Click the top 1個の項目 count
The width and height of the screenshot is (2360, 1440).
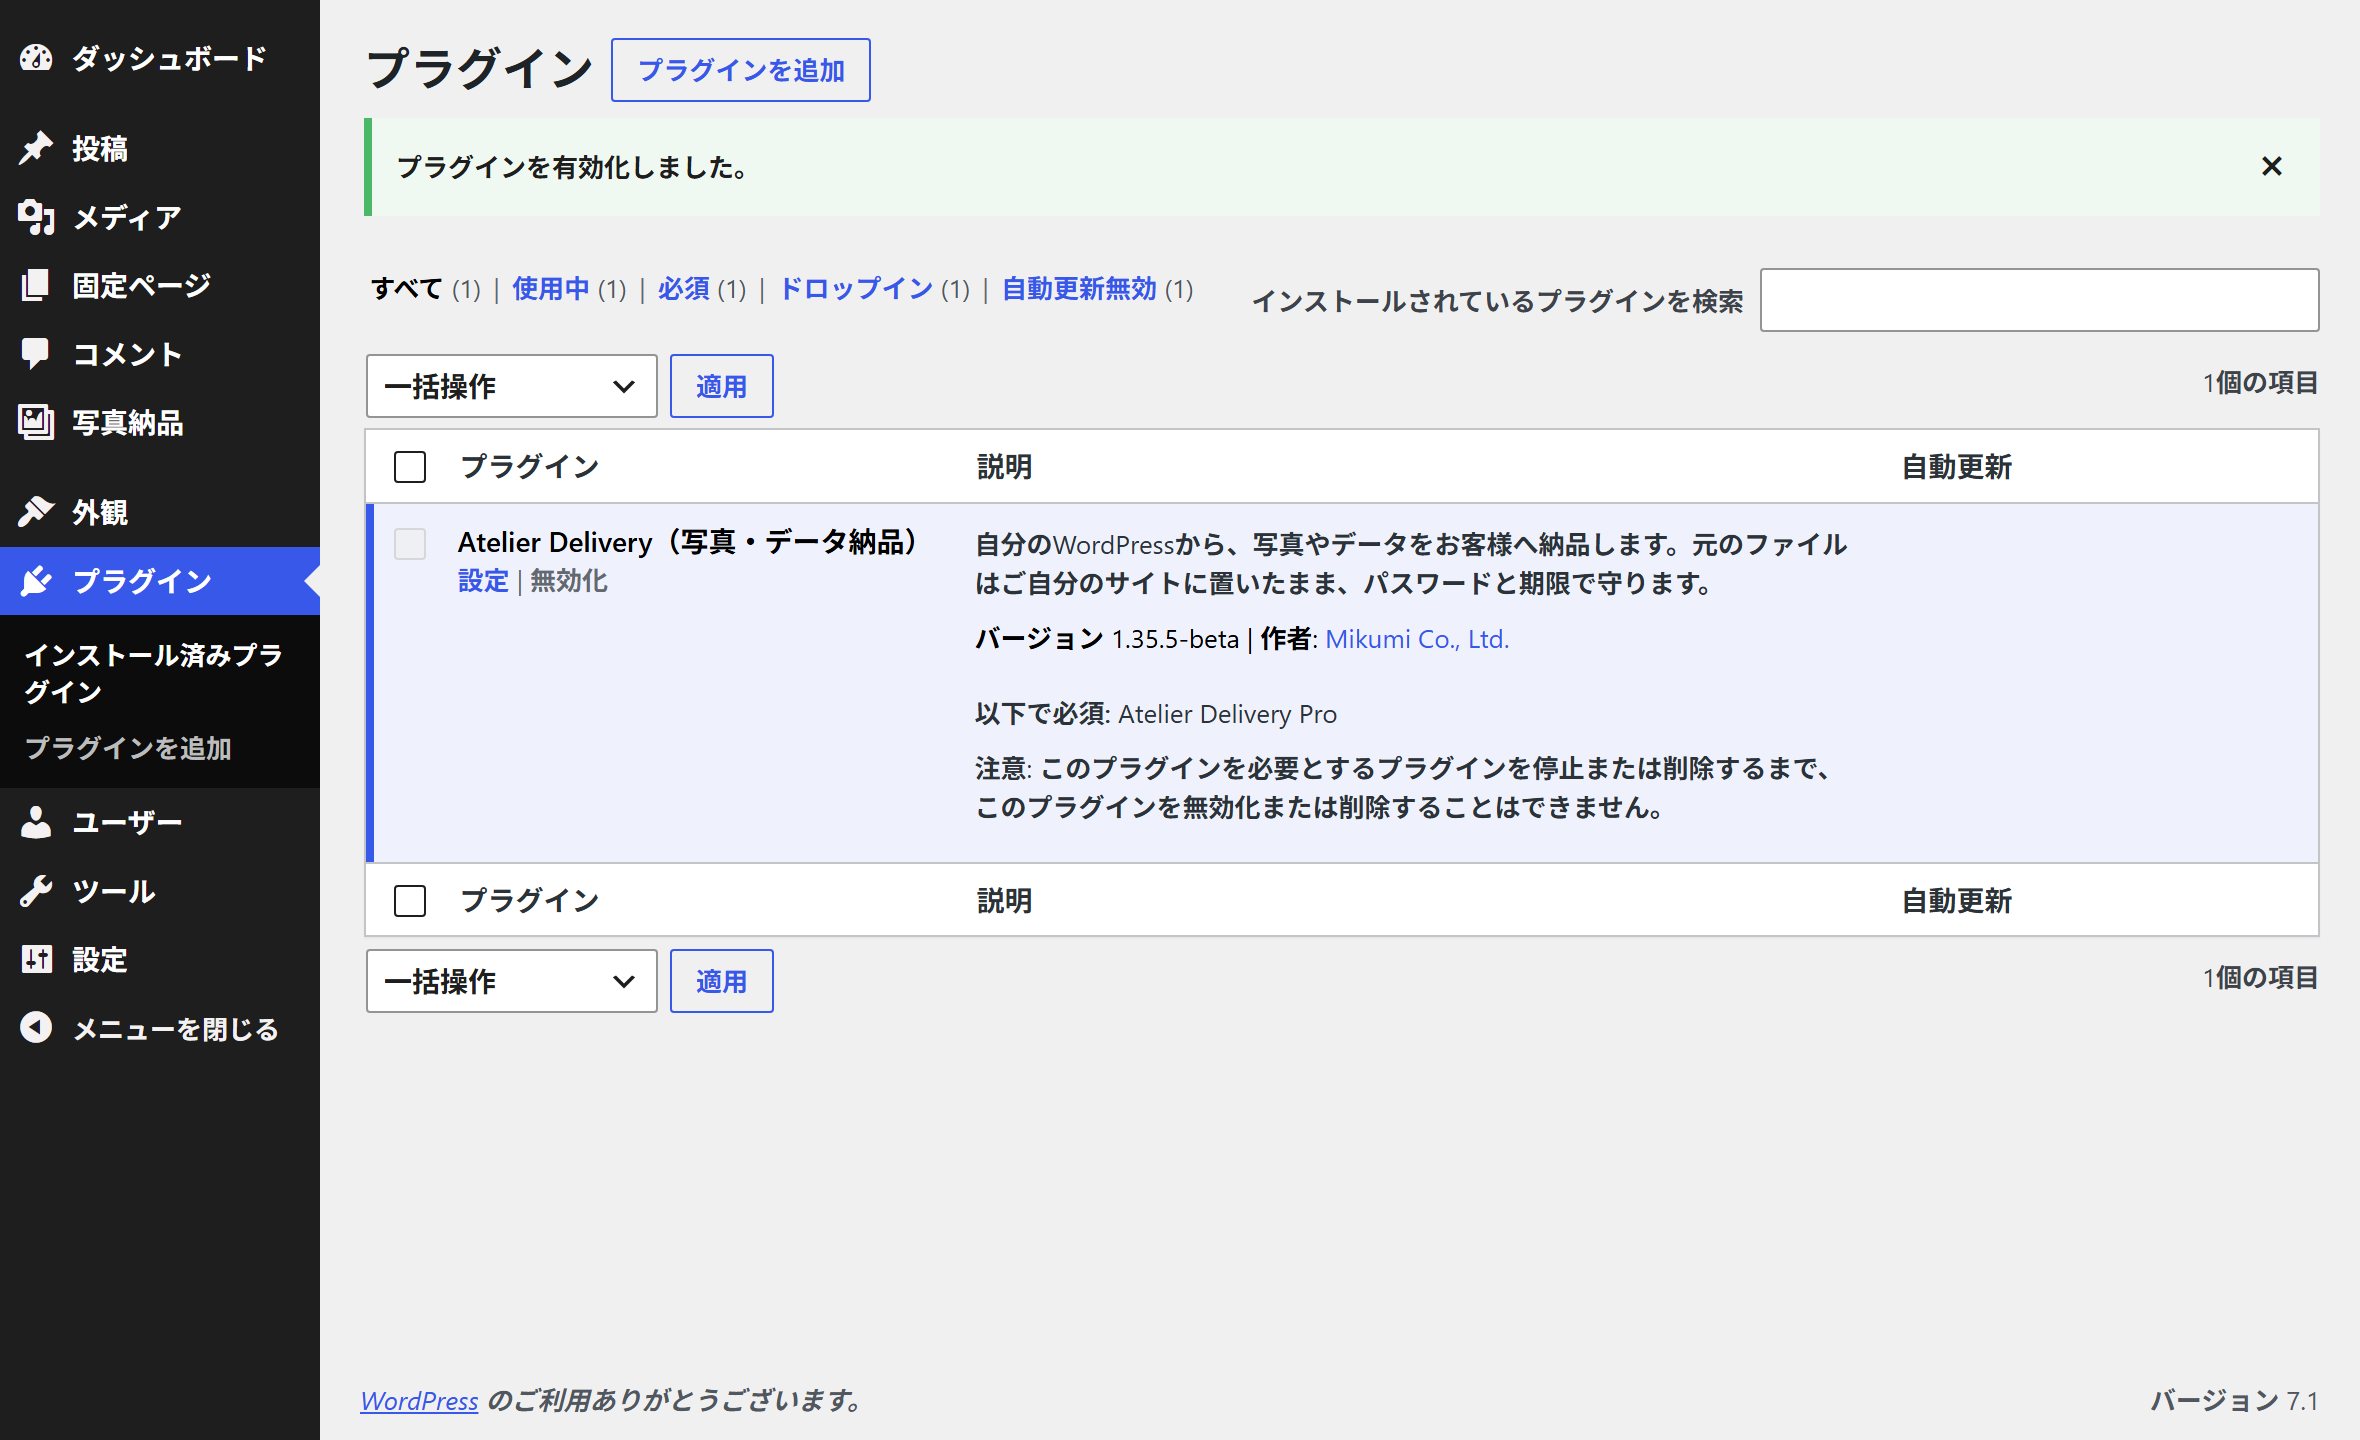(2260, 383)
